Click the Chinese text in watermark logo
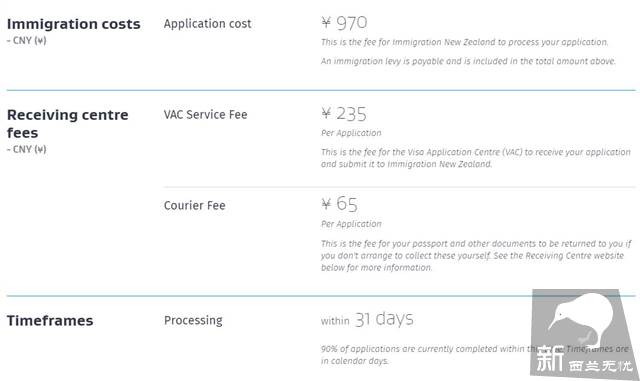 584,360
